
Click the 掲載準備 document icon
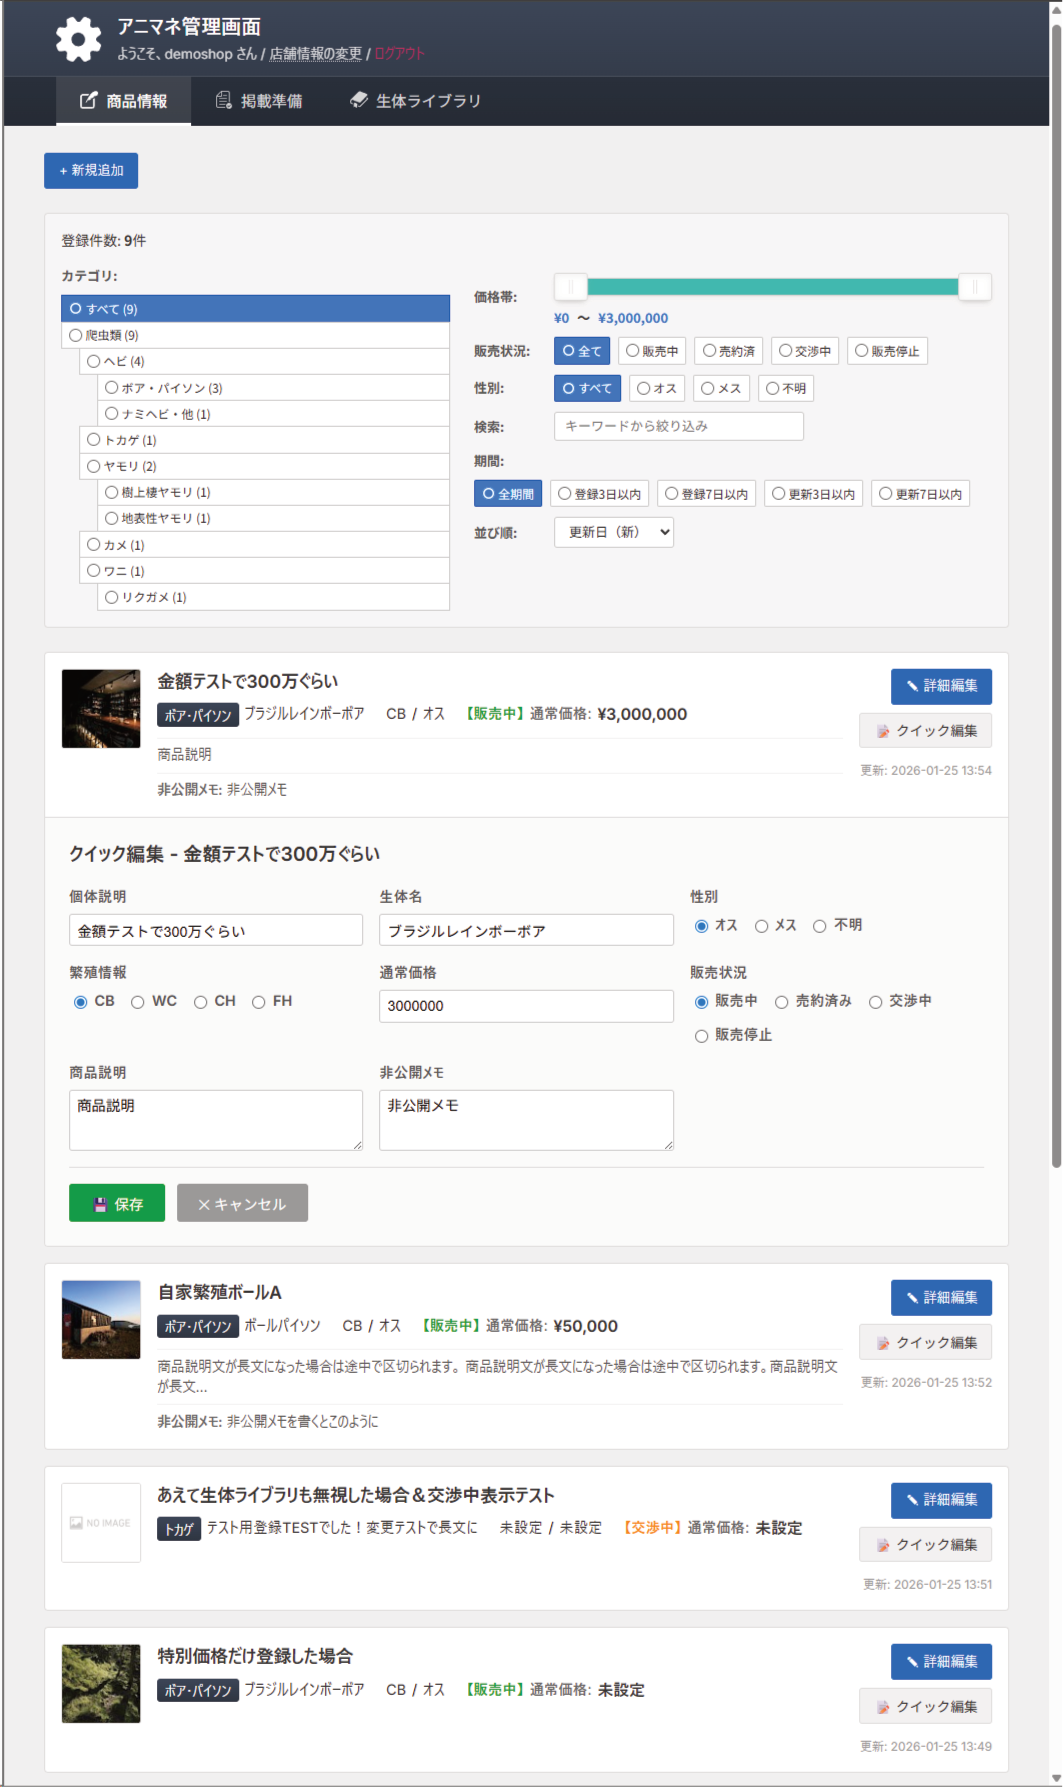click(x=224, y=100)
